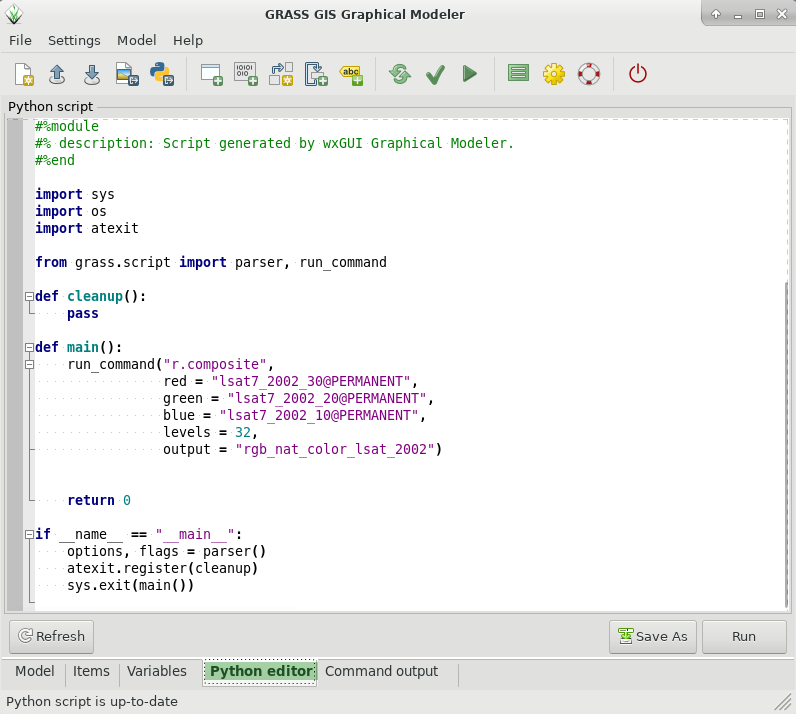
Task: Open the Model menu
Action: 136,41
